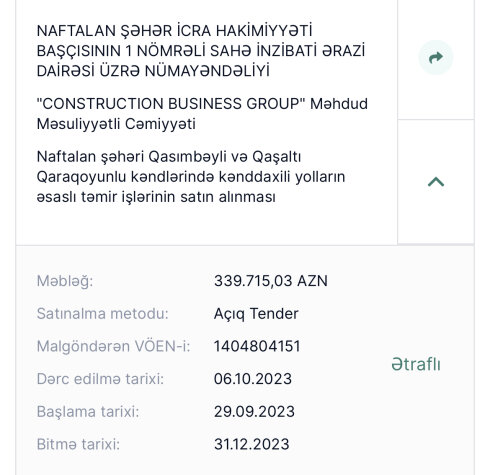The width and height of the screenshot is (490, 475).
Task: Click the end date 31.12.2023
Action: click(251, 444)
